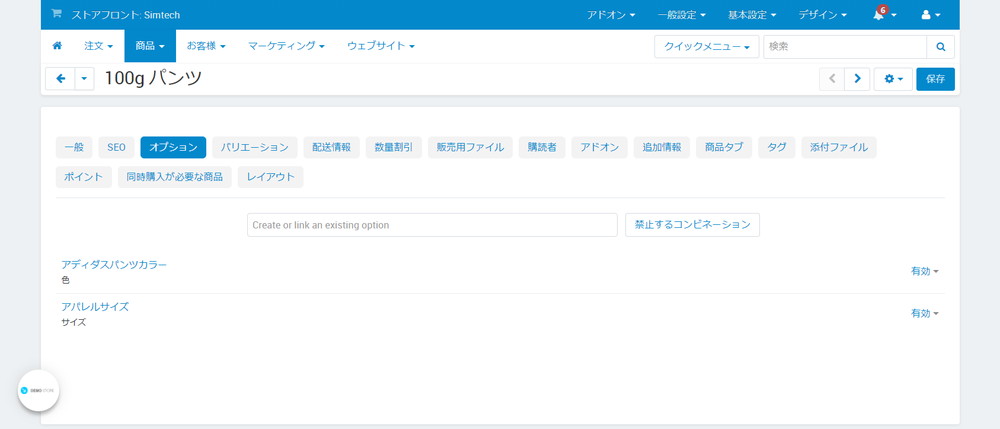This screenshot has height=429, width=1000.
Task: Click the サイズ option type text
Action: tap(73, 323)
